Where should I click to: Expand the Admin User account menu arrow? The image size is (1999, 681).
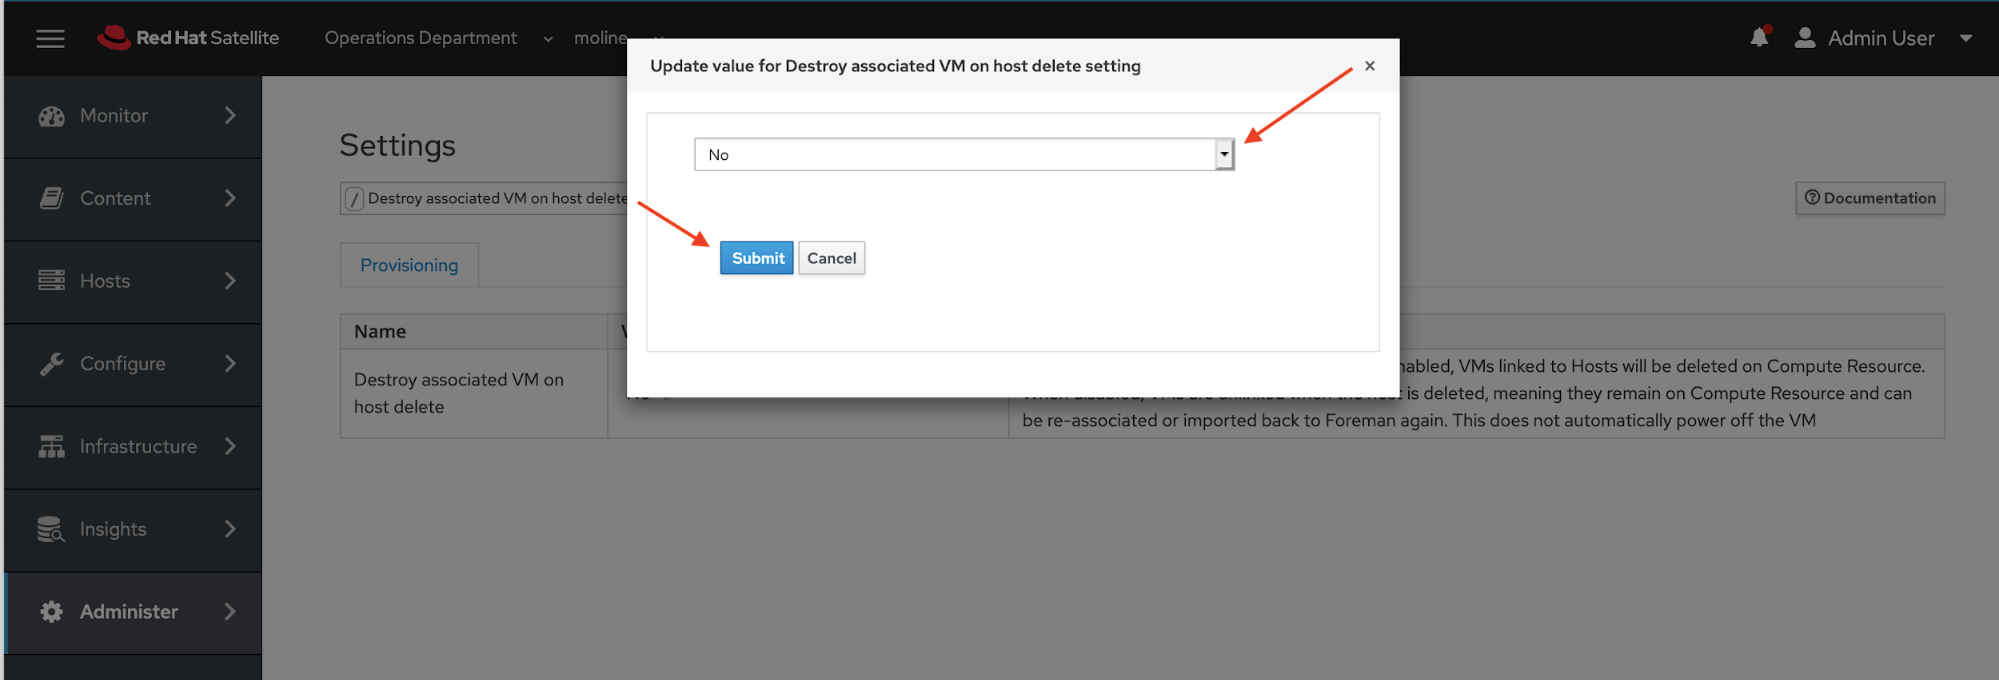[1966, 38]
